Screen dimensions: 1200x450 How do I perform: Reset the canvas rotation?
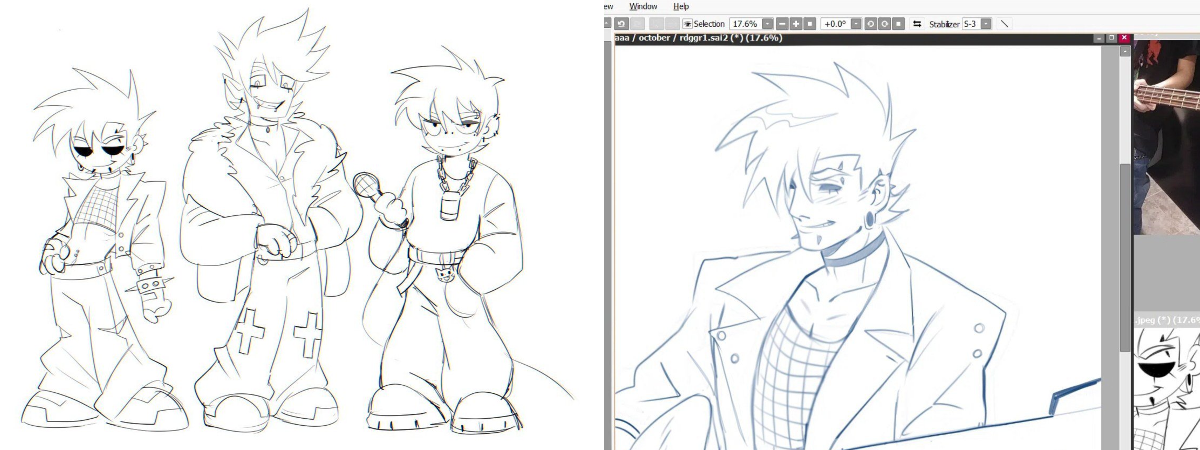click(898, 23)
